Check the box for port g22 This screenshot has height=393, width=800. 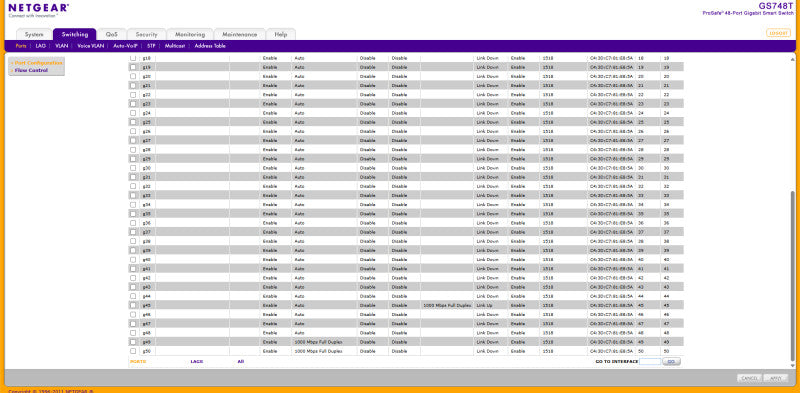[133, 94]
